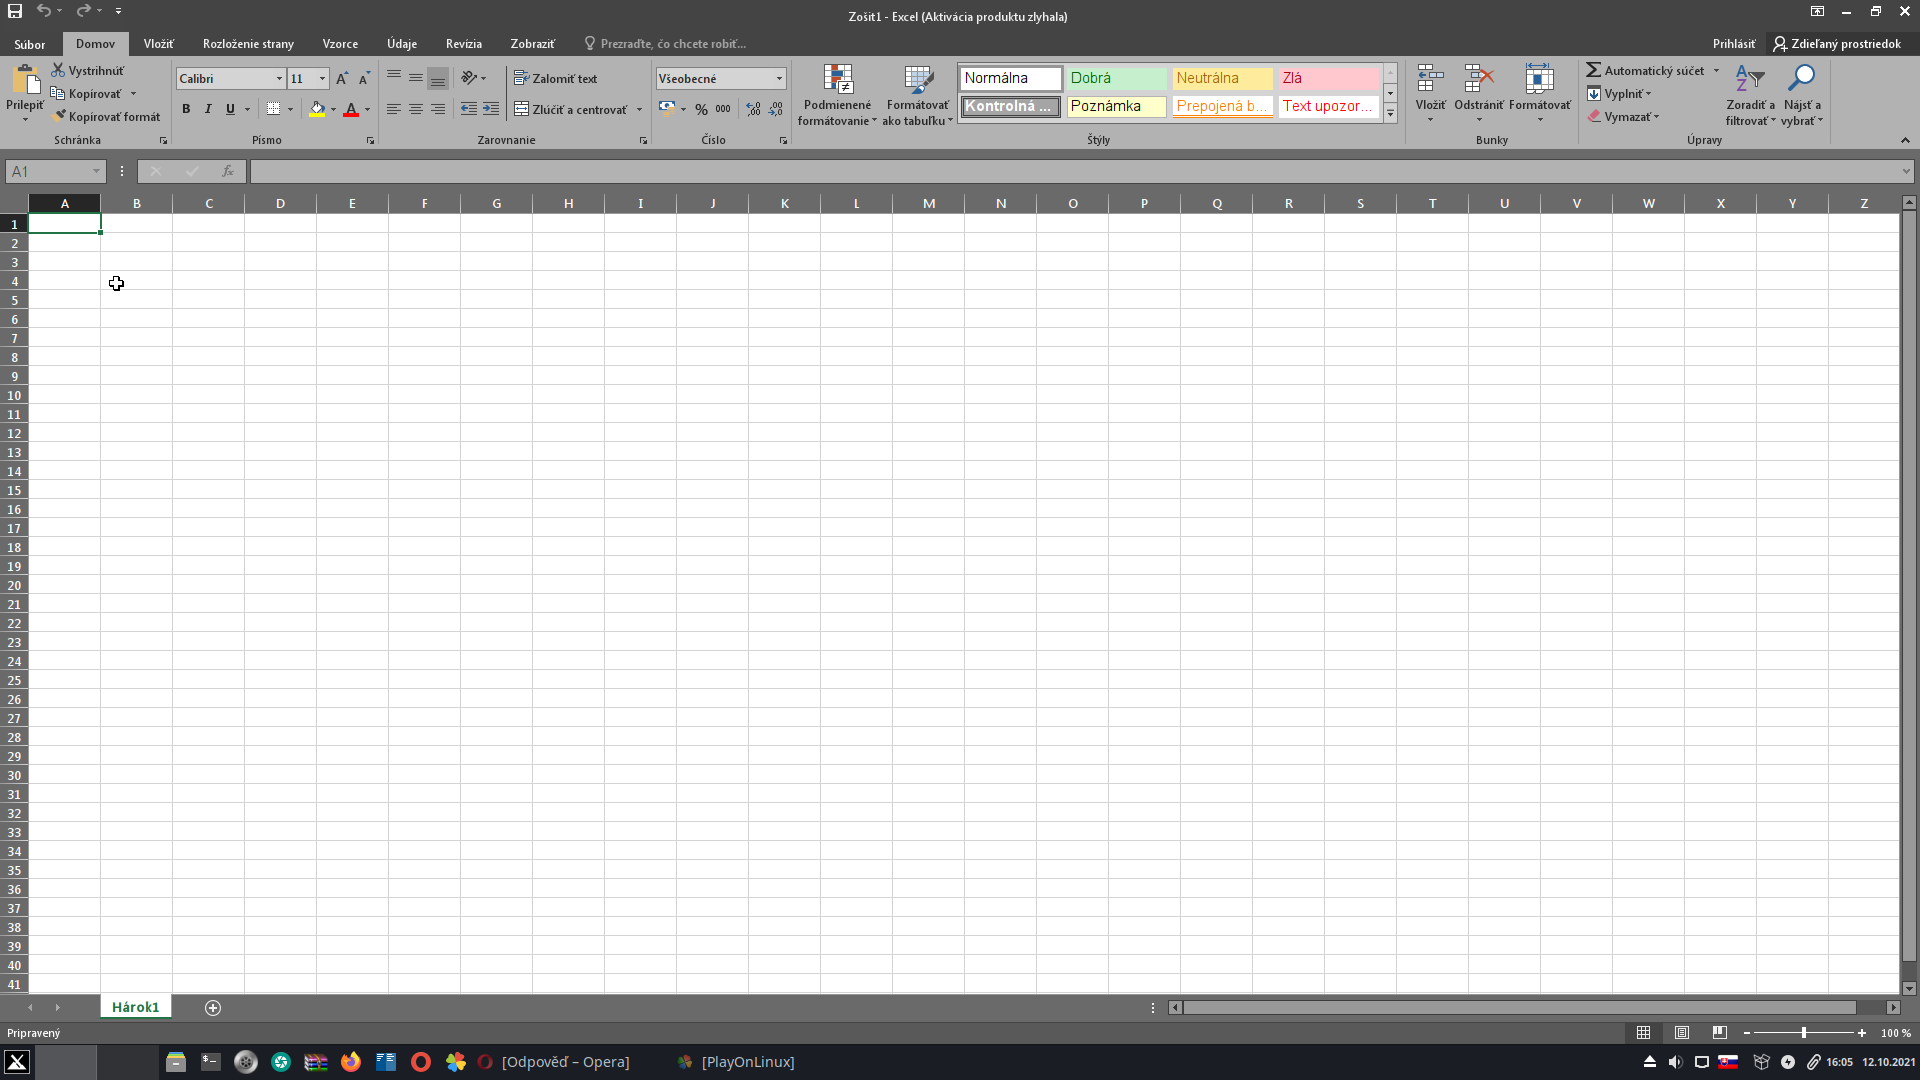Click the Prilepiť paste icon
This screenshot has width=1920, height=1080.
tap(24, 80)
